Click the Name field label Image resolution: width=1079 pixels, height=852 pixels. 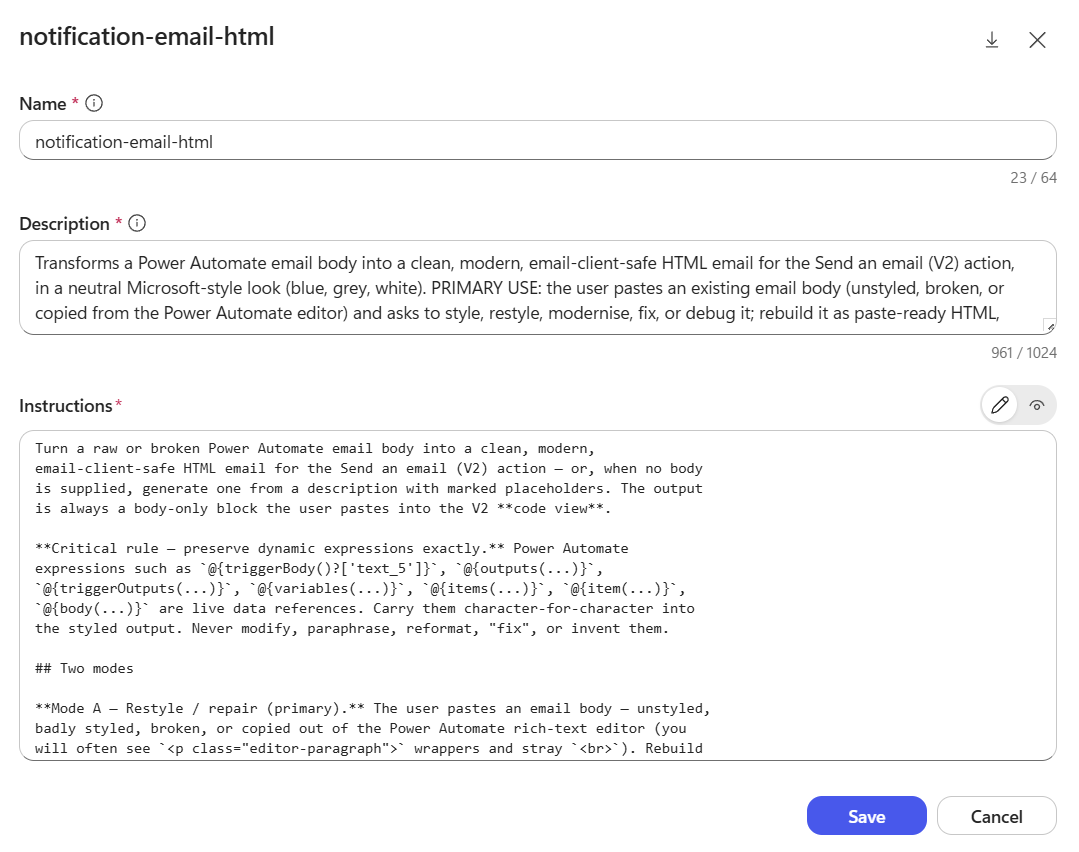(43, 104)
